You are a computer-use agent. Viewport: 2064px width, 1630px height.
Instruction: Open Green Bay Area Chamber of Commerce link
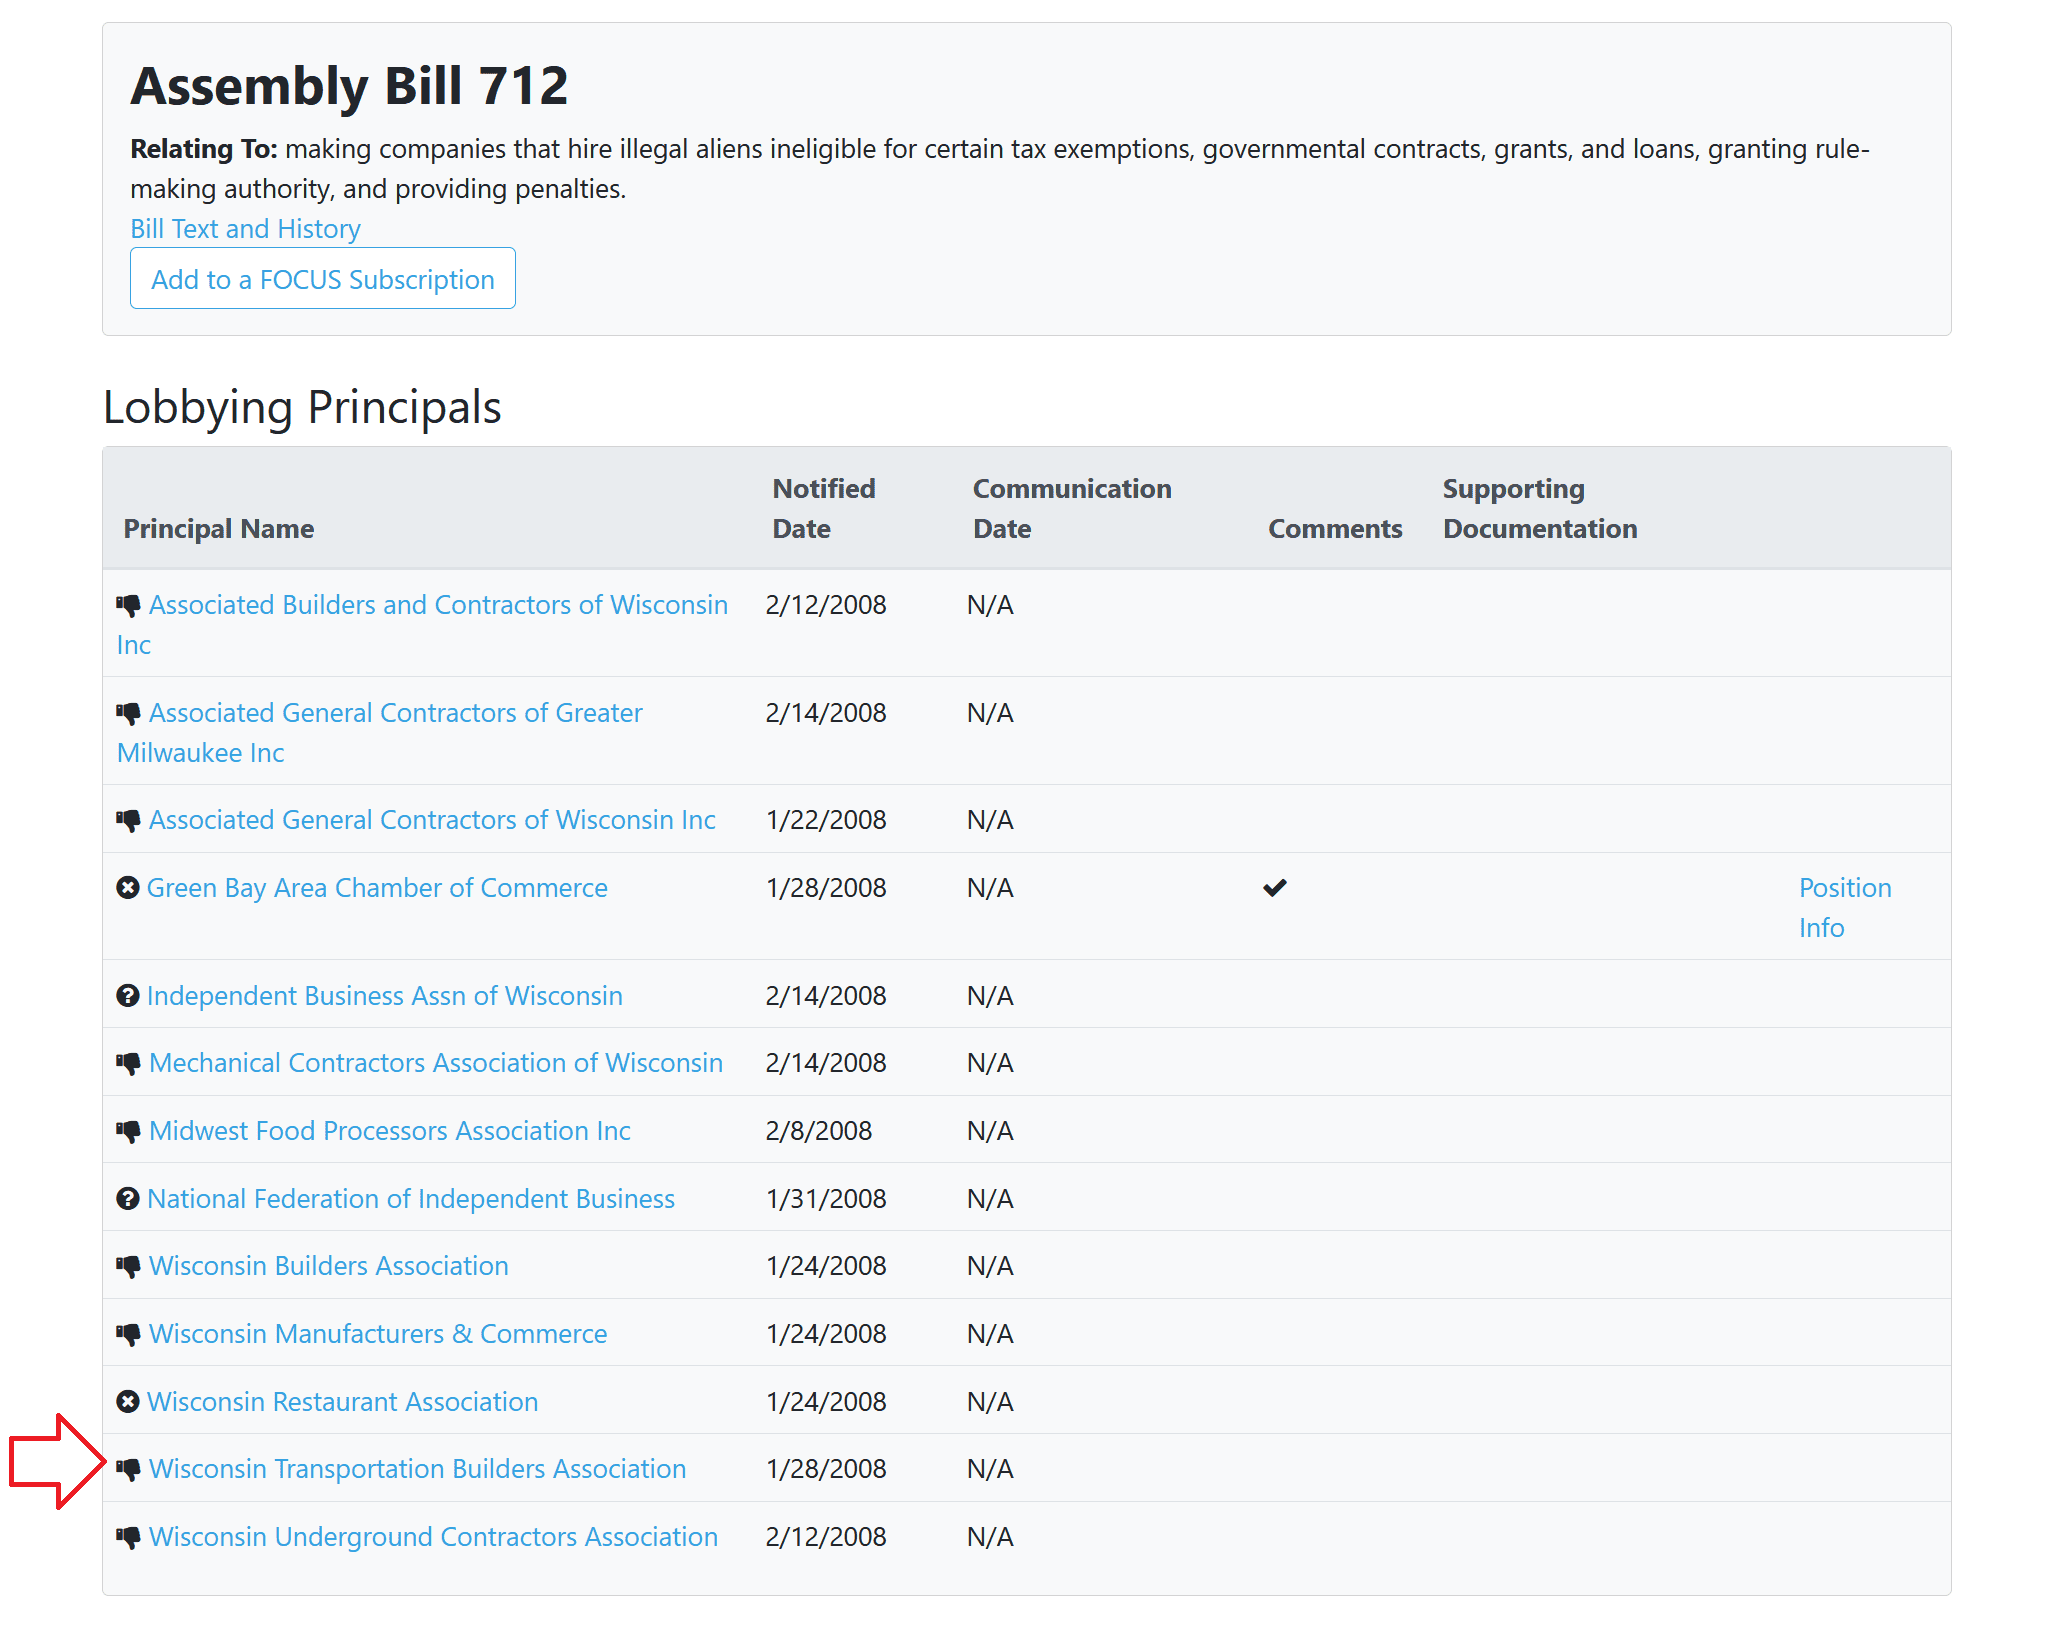377,888
